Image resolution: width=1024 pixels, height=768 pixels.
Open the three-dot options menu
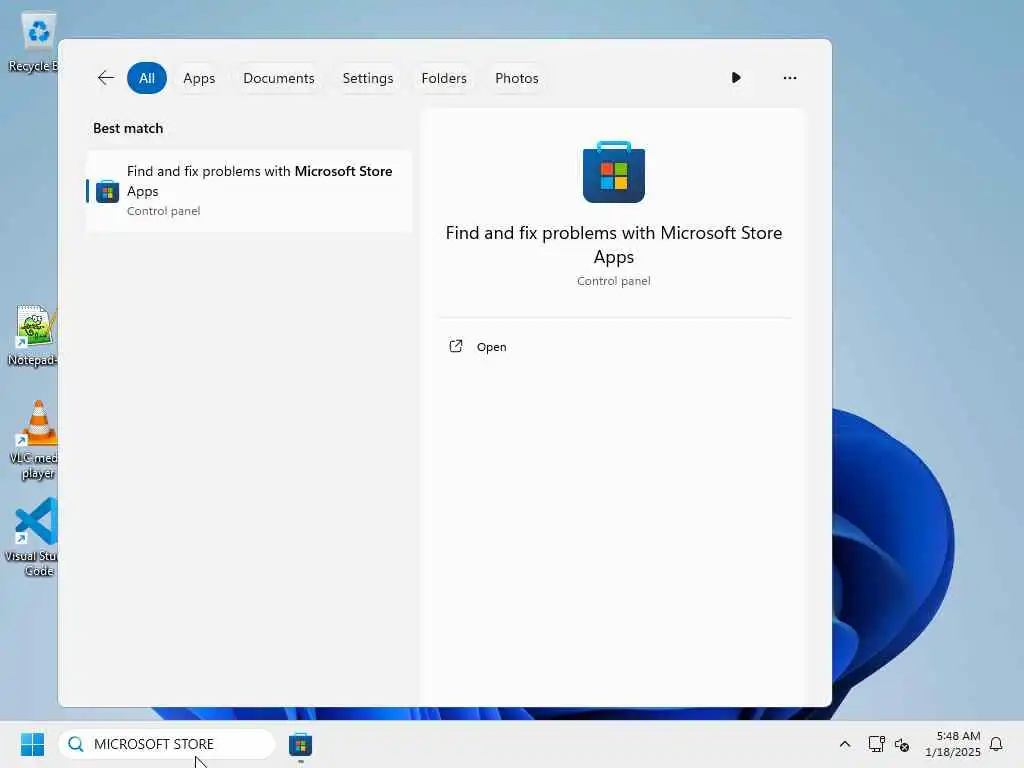click(x=790, y=78)
